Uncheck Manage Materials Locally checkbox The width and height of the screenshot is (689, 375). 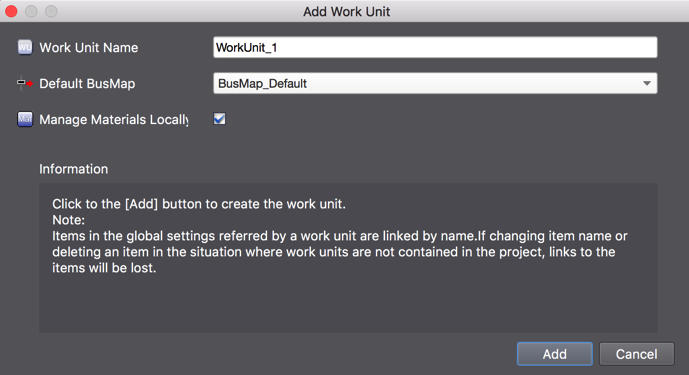219,119
